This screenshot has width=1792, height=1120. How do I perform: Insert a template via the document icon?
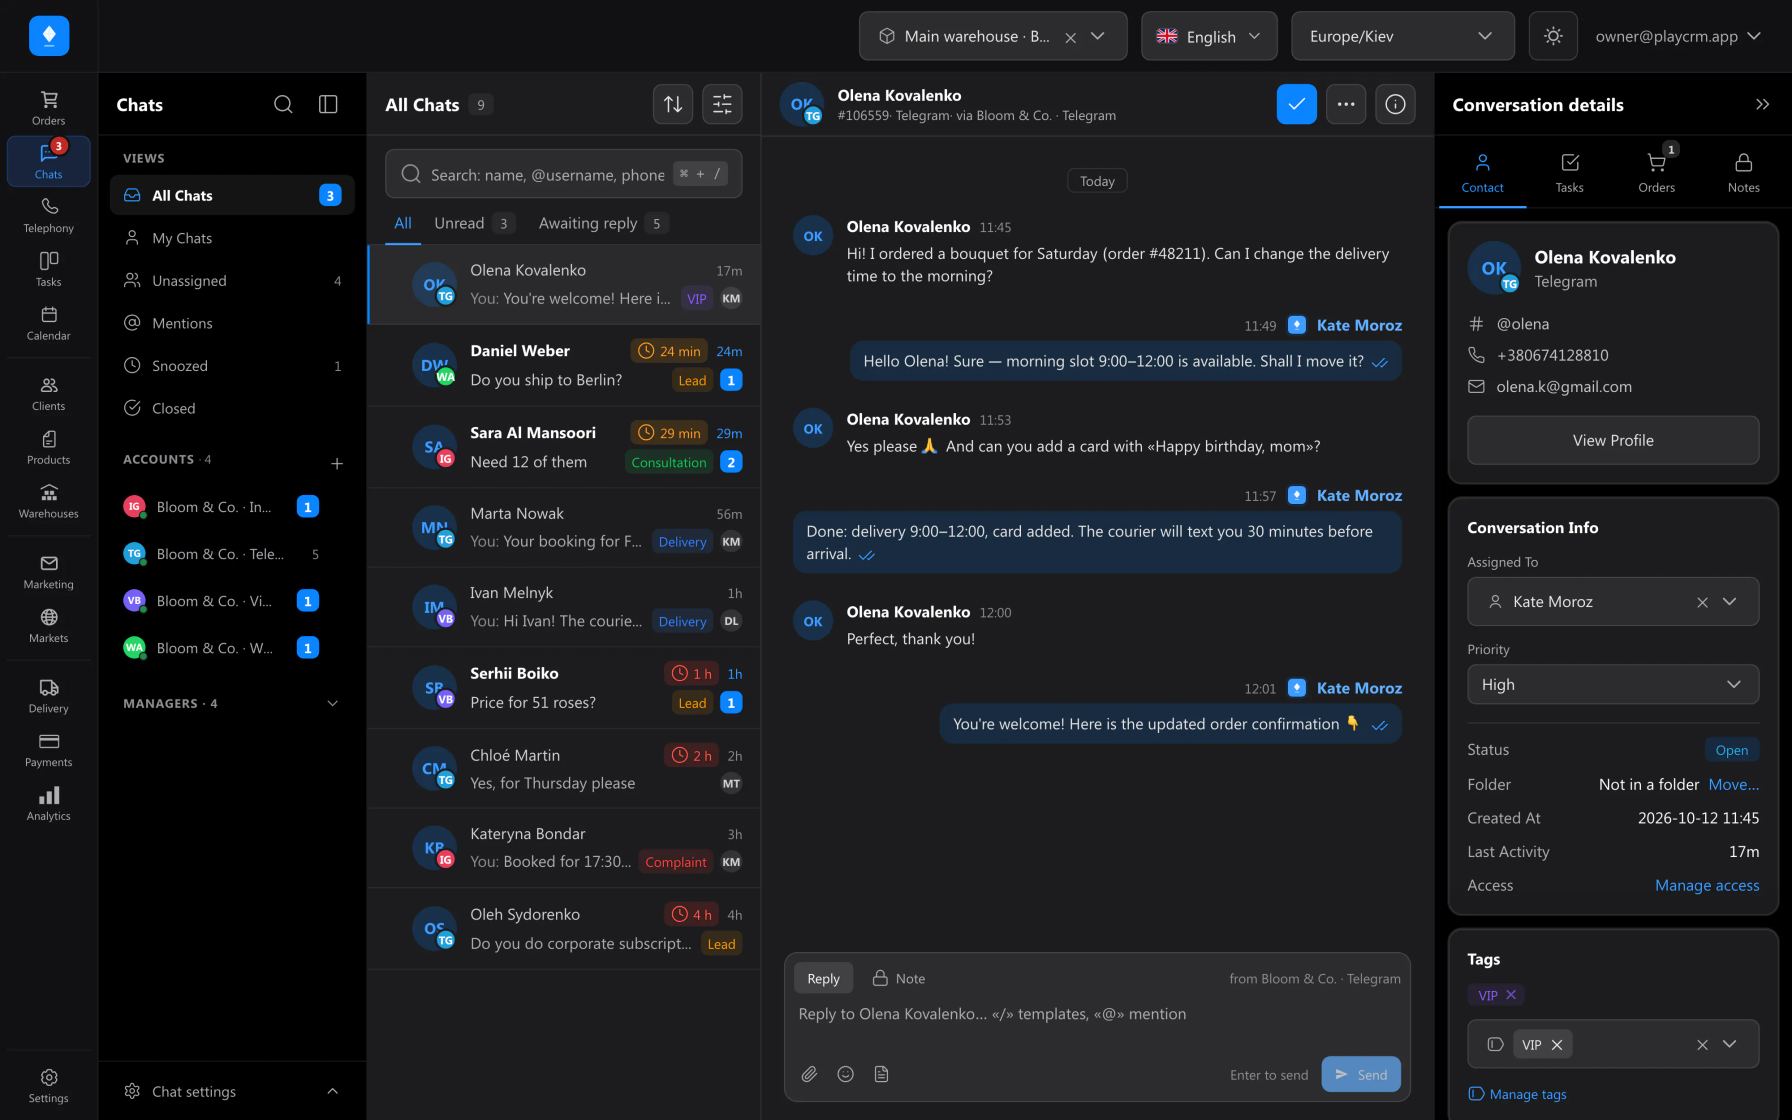[x=881, y=1074]
